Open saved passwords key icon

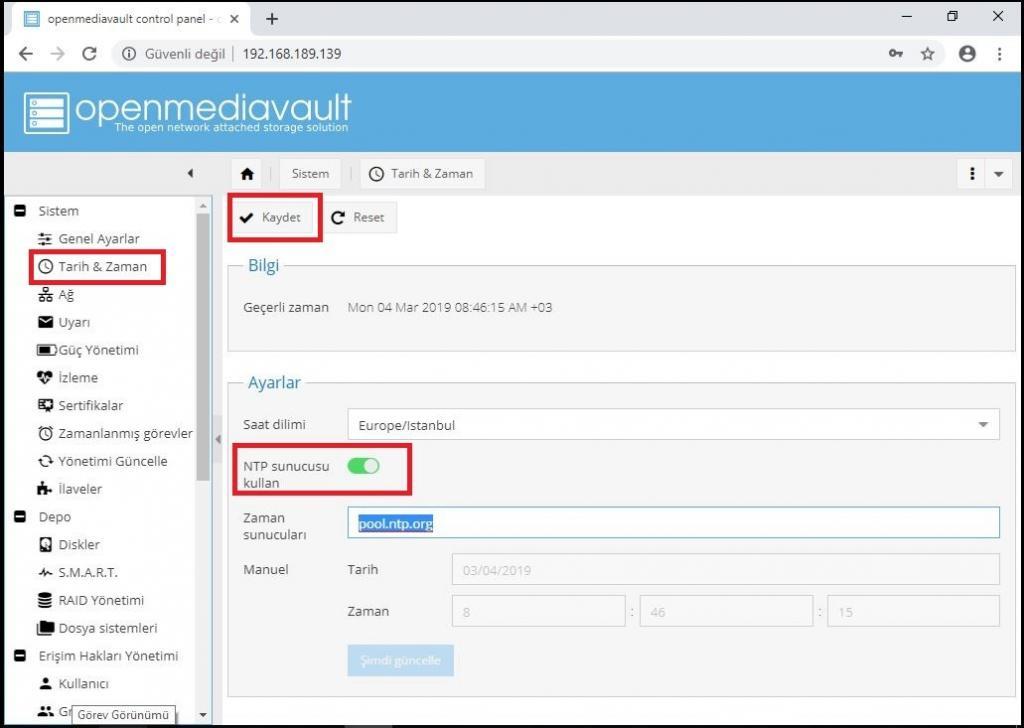896,54
